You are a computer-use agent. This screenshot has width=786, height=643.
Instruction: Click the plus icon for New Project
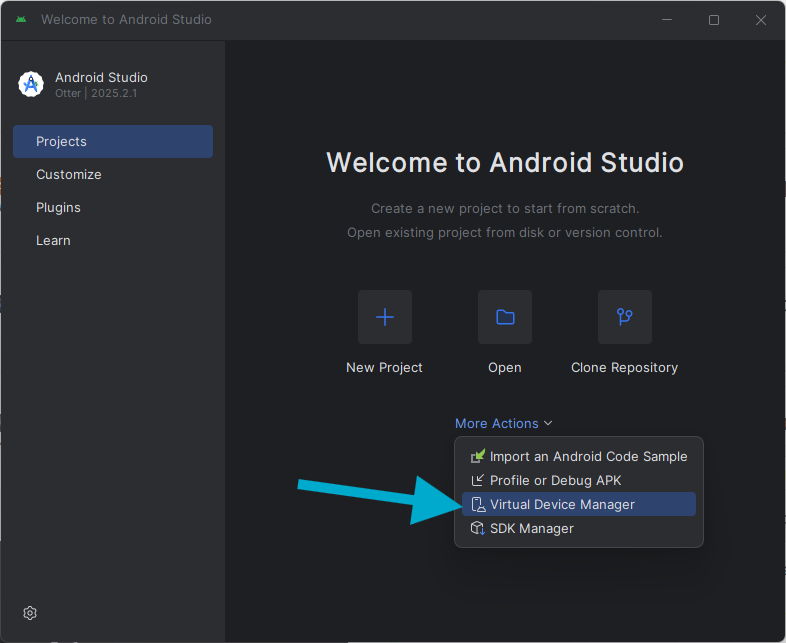coord(384,317)
